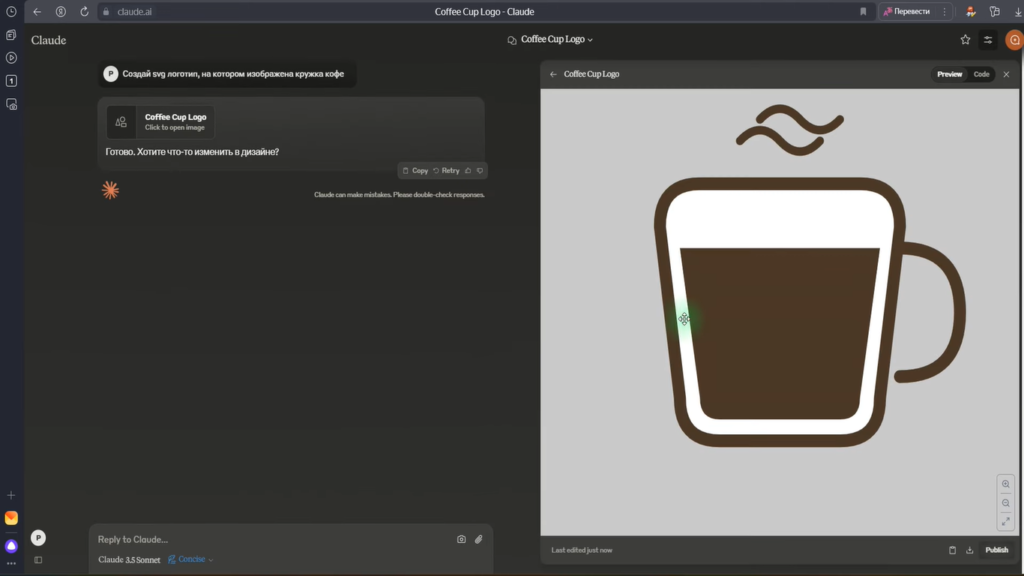Open the Coffee Cup Logo artifact card
The height and width of the screenshot is (576, 1024).
tap(160, 122)
